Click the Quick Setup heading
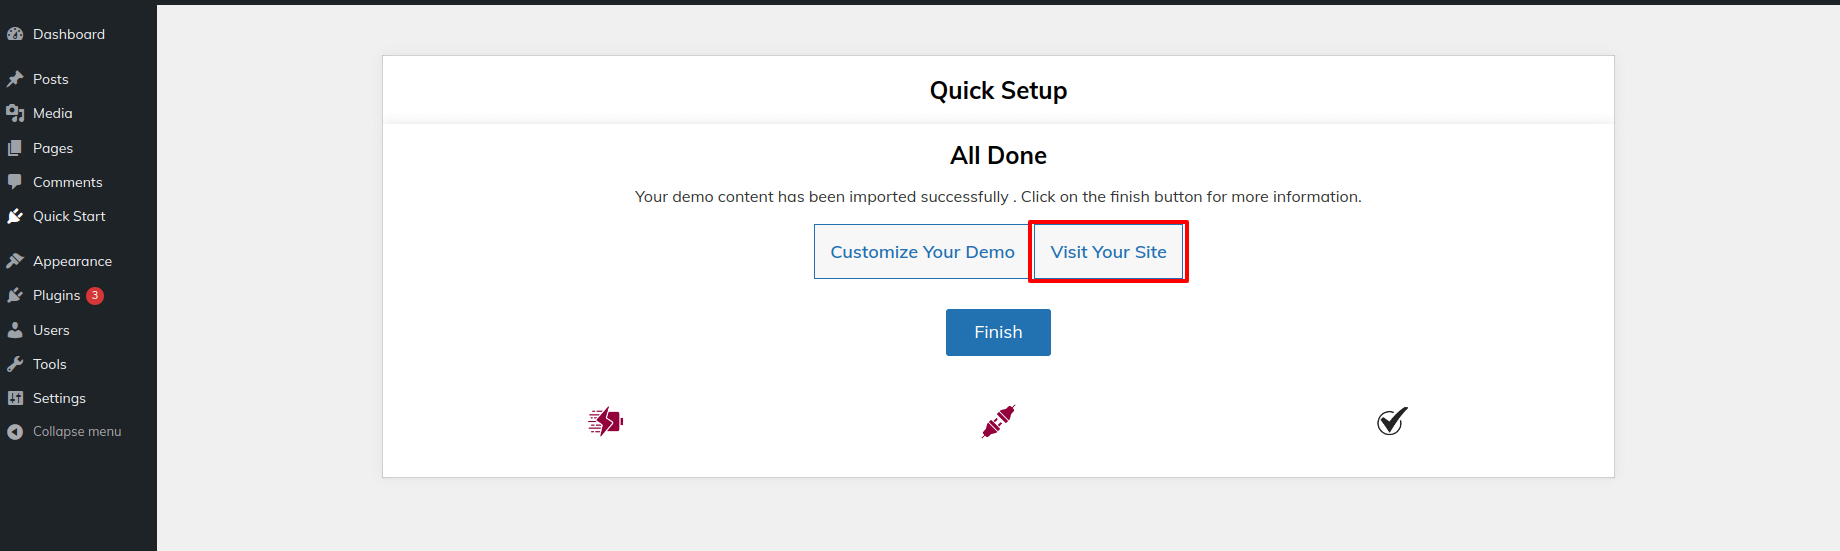Screen dimensions: 1840x551 998,91
